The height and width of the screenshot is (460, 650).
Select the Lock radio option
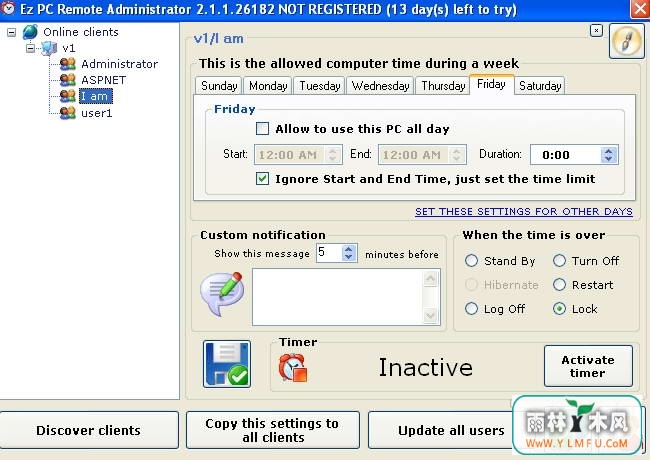pyautogui.click(x=559, y=309)
